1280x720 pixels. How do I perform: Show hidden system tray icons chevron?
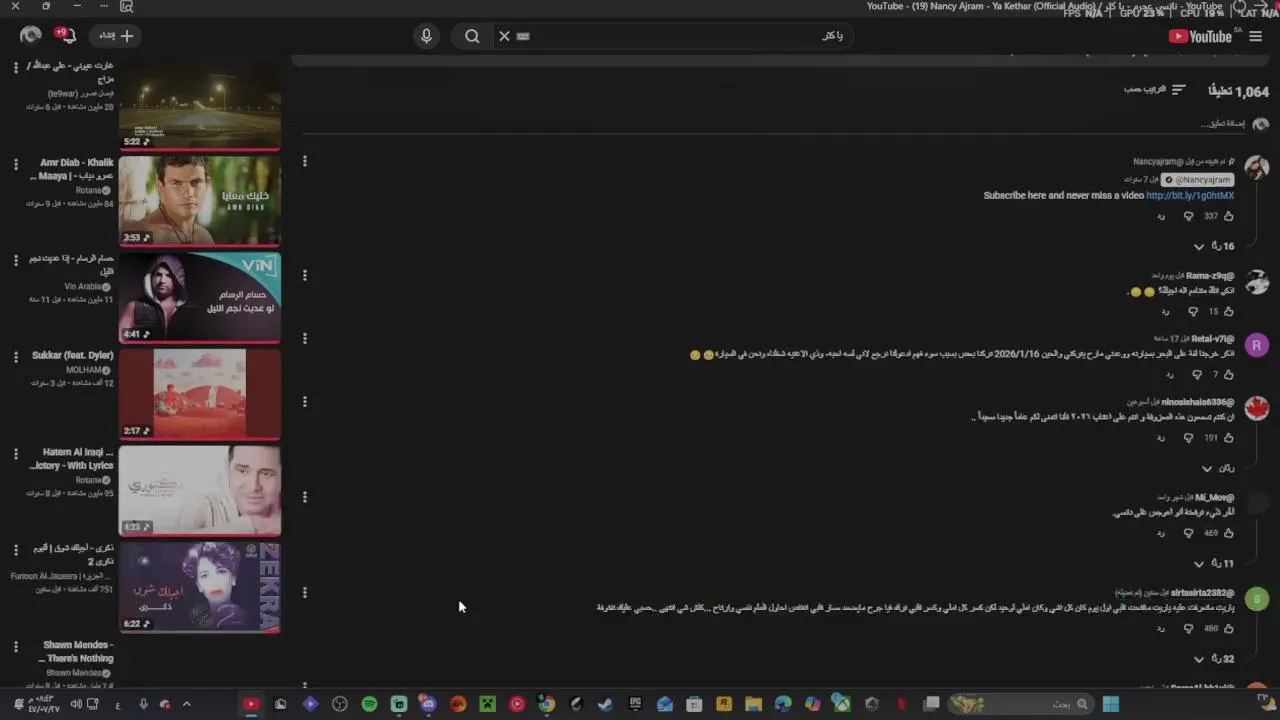pos(186,704)
